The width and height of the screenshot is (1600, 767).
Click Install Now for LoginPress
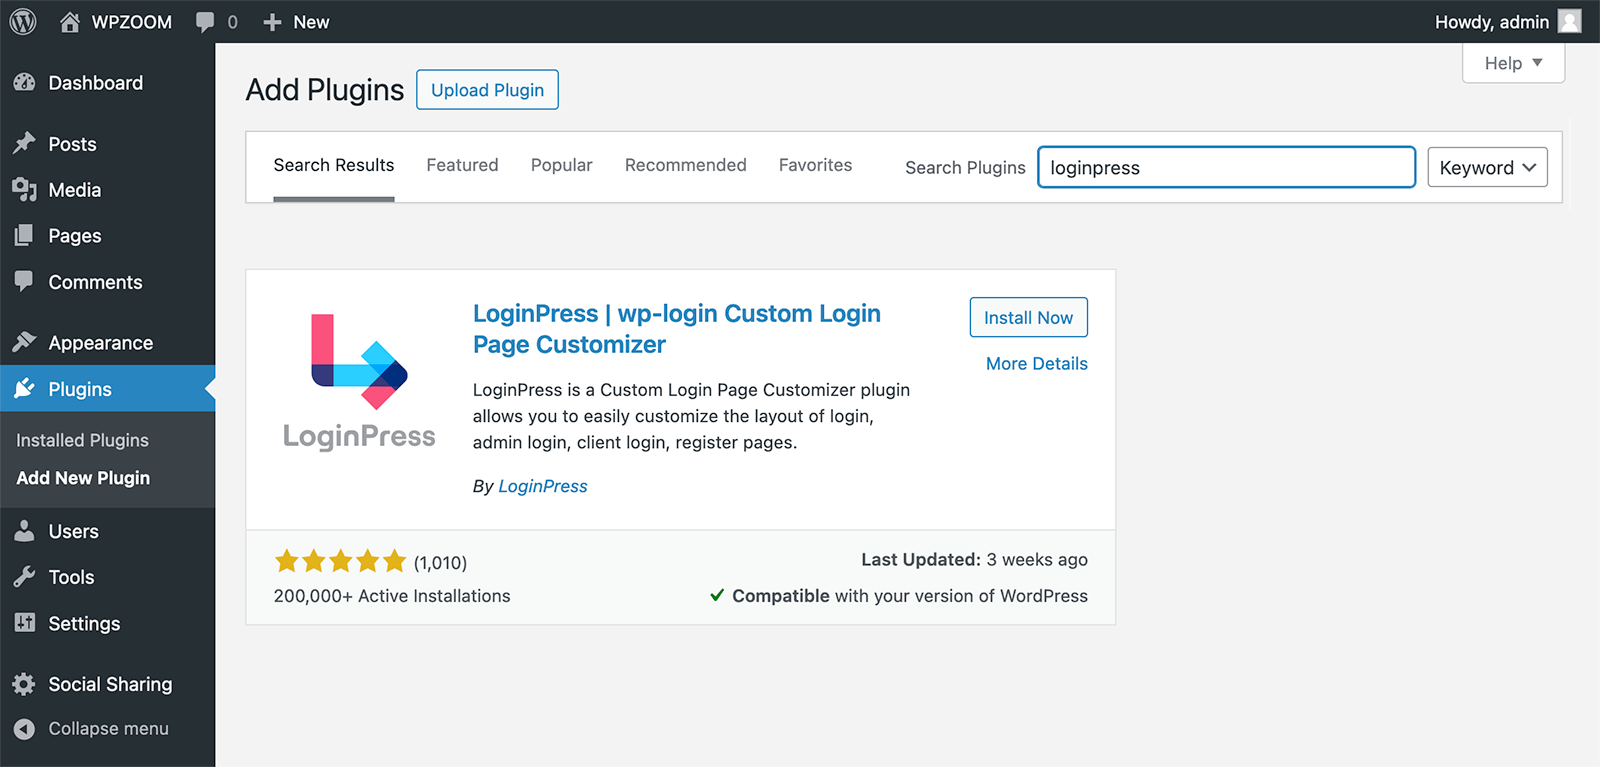tap(1028, 318)
